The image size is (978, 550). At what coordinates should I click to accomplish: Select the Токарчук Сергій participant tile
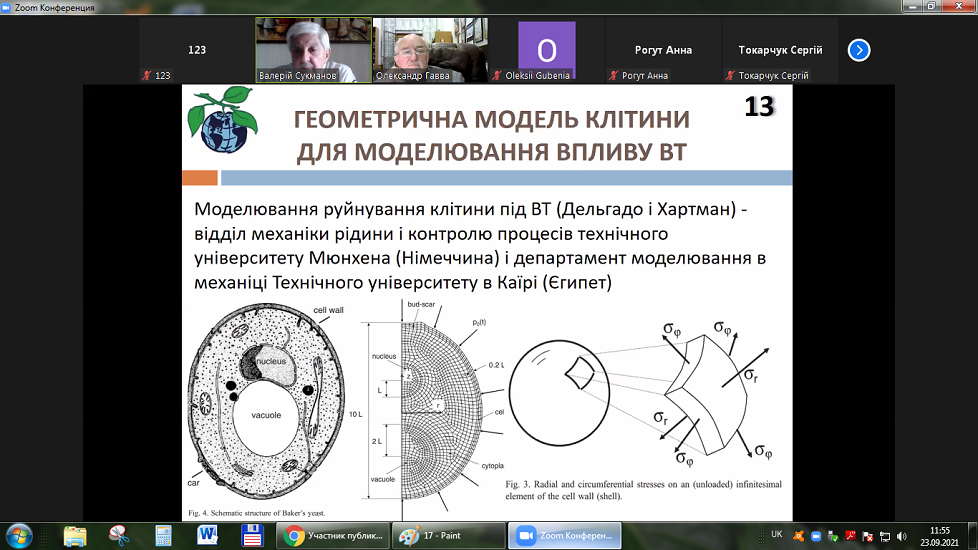[780, 50]
